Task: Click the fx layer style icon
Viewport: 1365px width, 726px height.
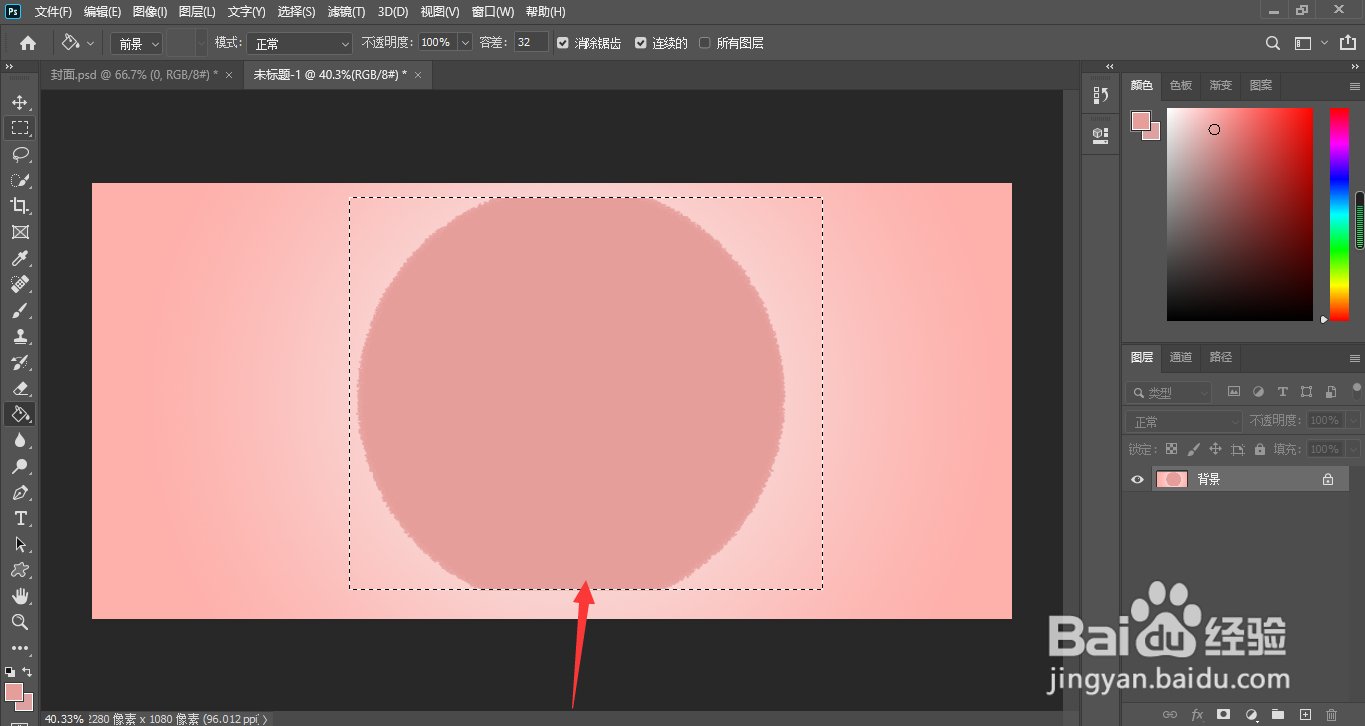Action: tap(1197, 714)
